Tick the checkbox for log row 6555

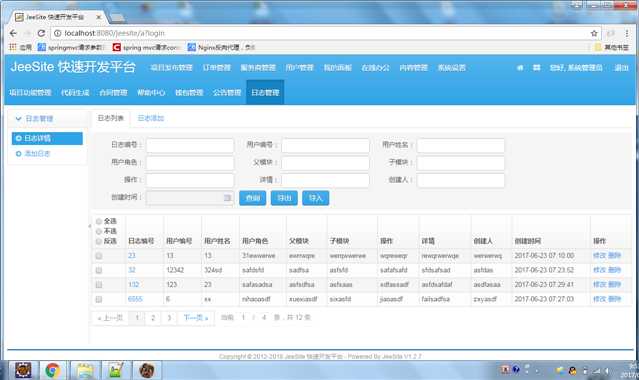coord(99,299)
